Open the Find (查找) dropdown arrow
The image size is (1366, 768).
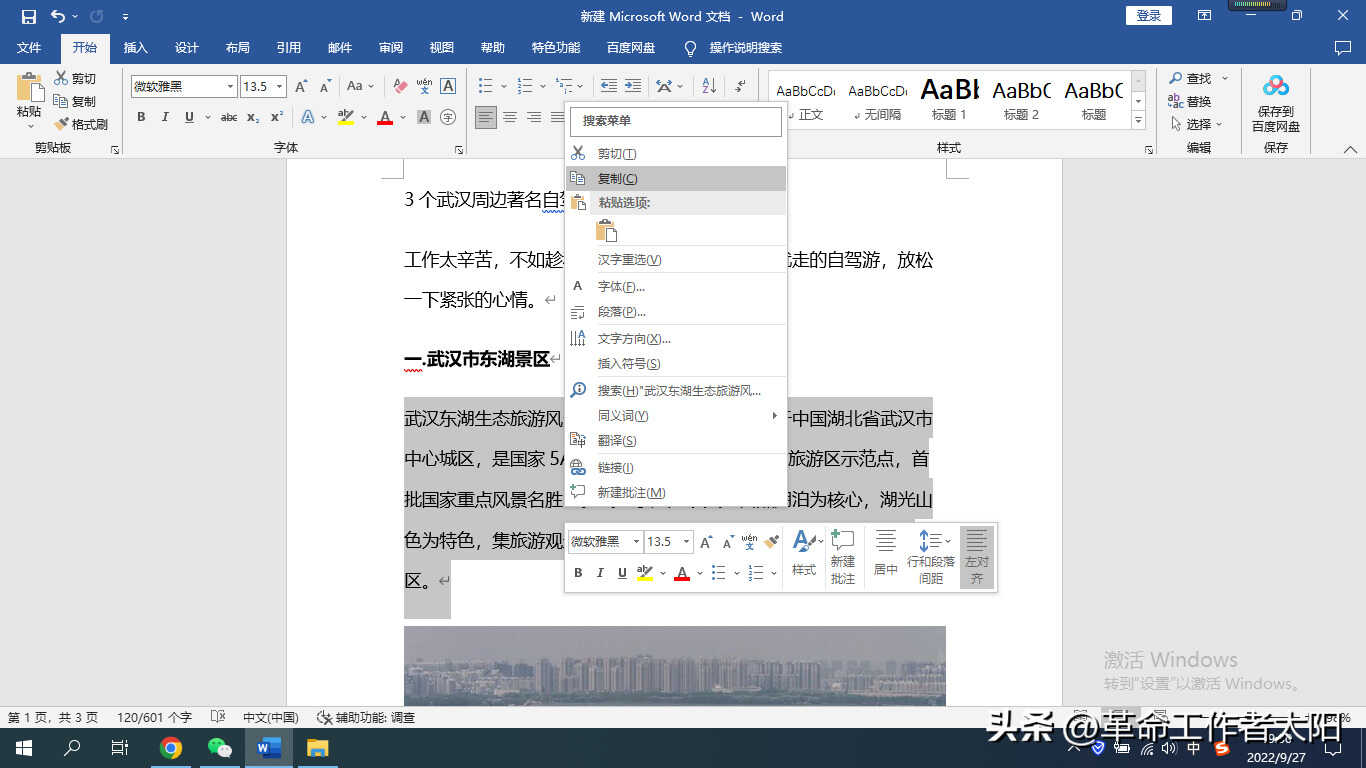1225,79
